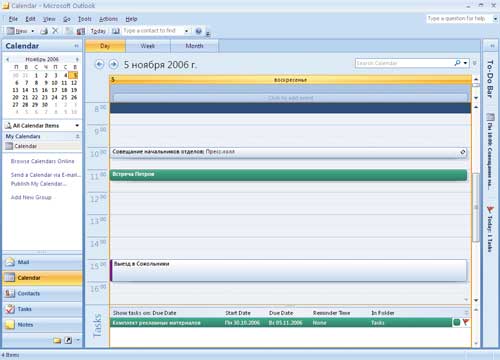Viewport: 500px width, 360px height.
Task: Click the red flag on the task row
Action: [x=466, y=322]
